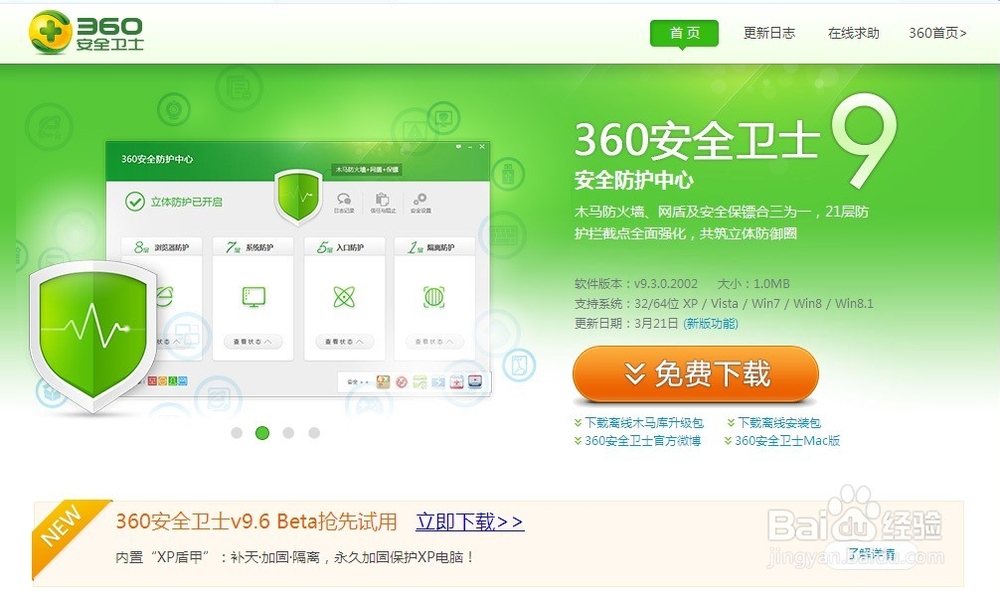Screen dimensions: 1000x591
Task: Click the 浏览器防护 card header
Action: 162,247
